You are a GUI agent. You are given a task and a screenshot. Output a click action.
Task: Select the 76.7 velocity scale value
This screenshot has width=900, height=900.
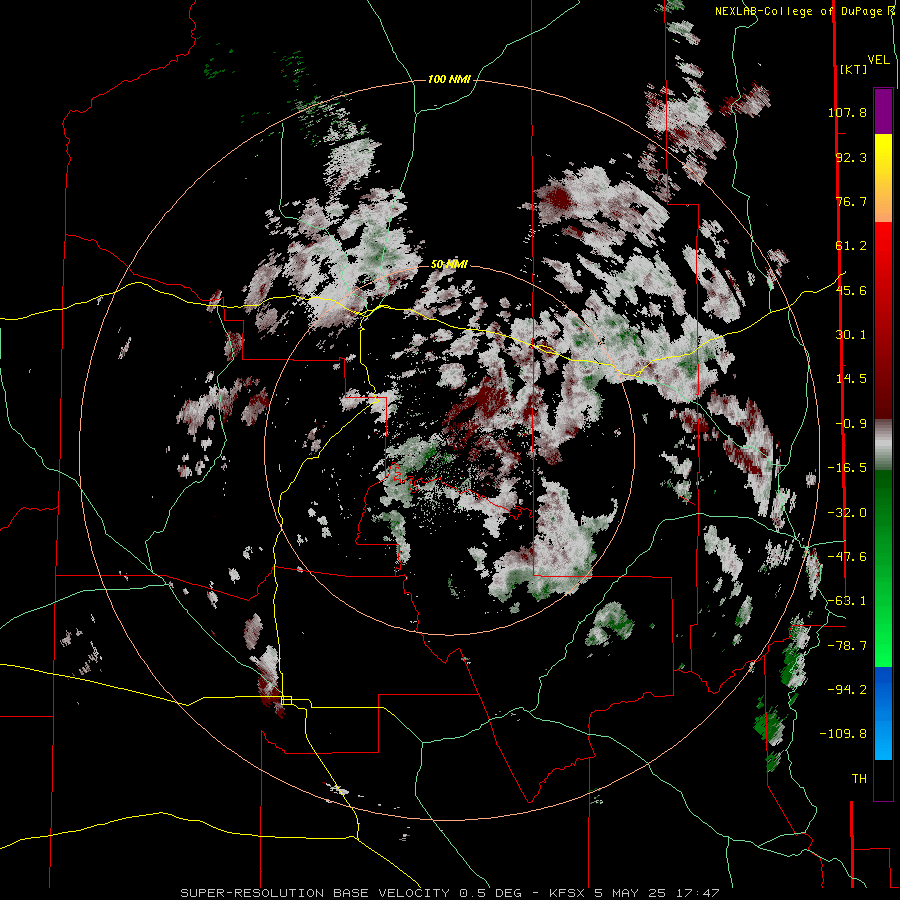click(x=851, y=201)
